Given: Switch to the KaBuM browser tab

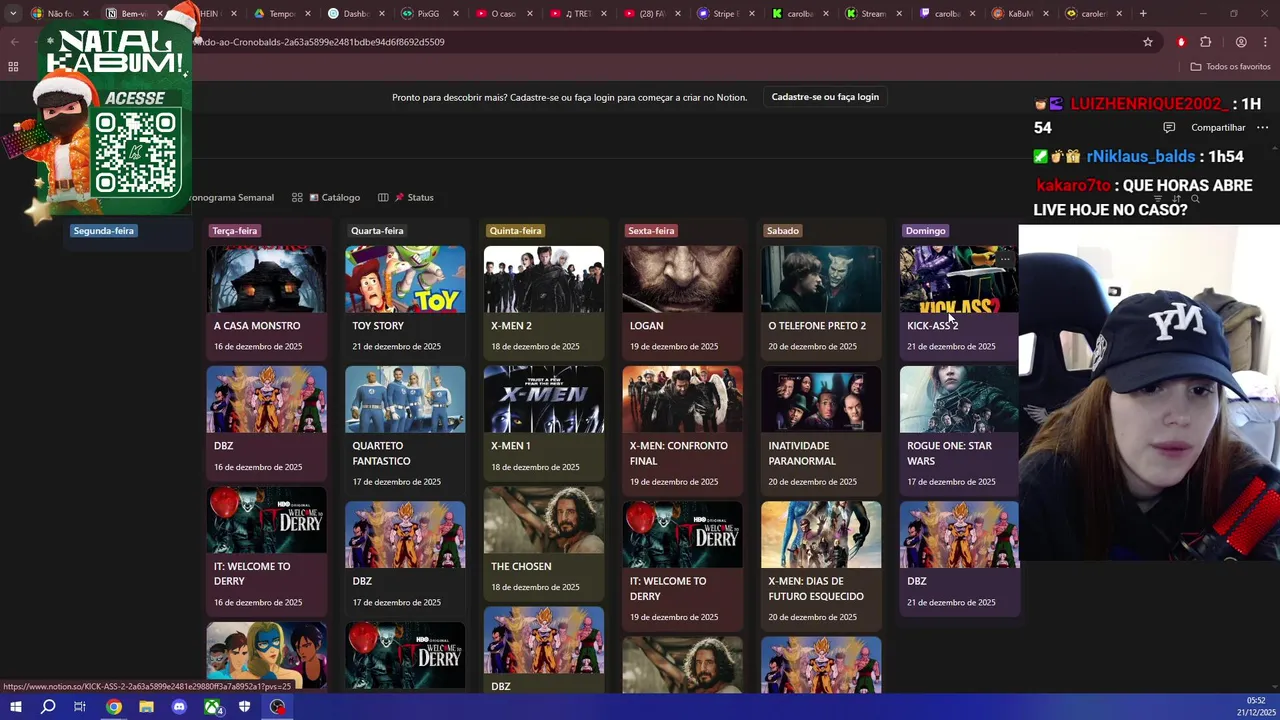Looking at the screenshot, I should tap(1020, 14).
